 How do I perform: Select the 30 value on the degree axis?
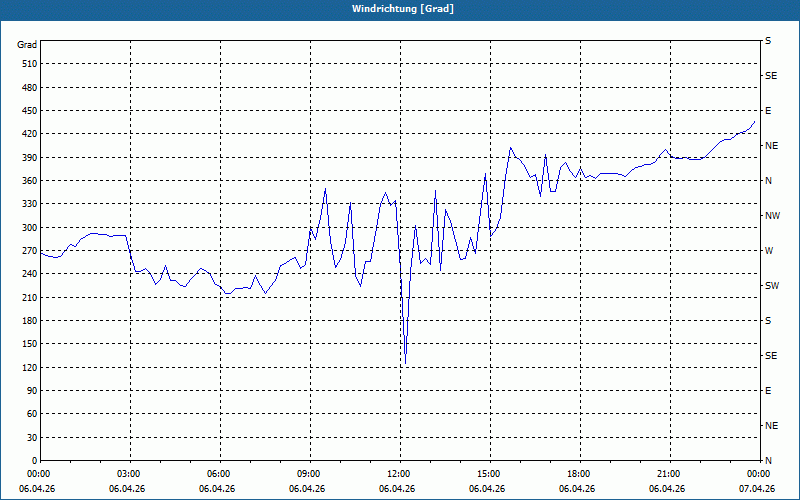coord(32,437)
